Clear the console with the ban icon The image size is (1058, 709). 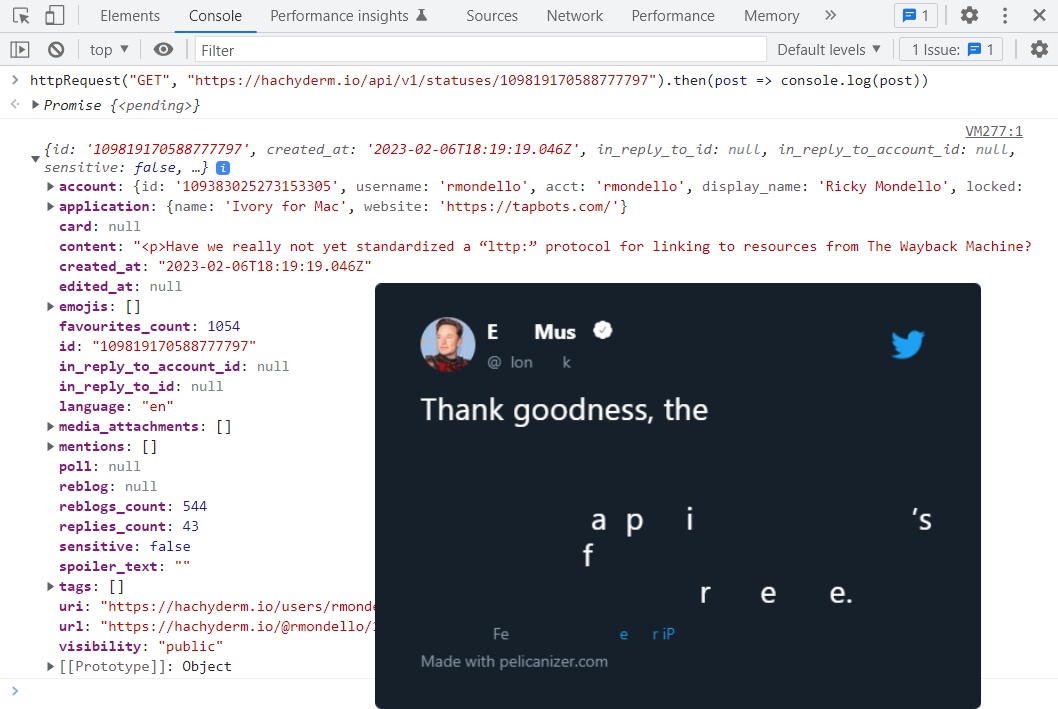(x=56, y=49)
